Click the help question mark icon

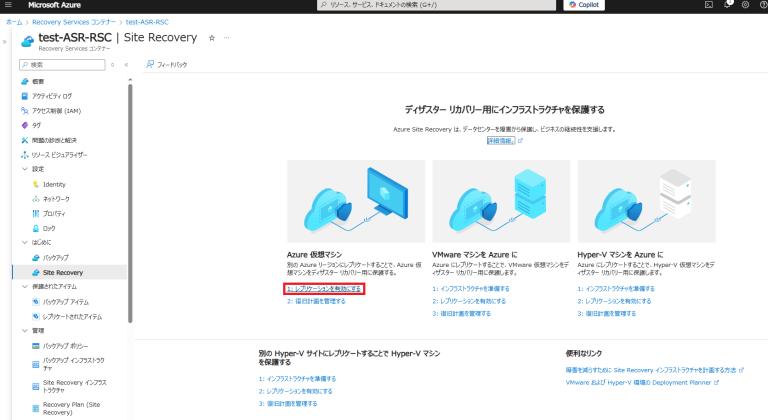click(x=762, y=5)
